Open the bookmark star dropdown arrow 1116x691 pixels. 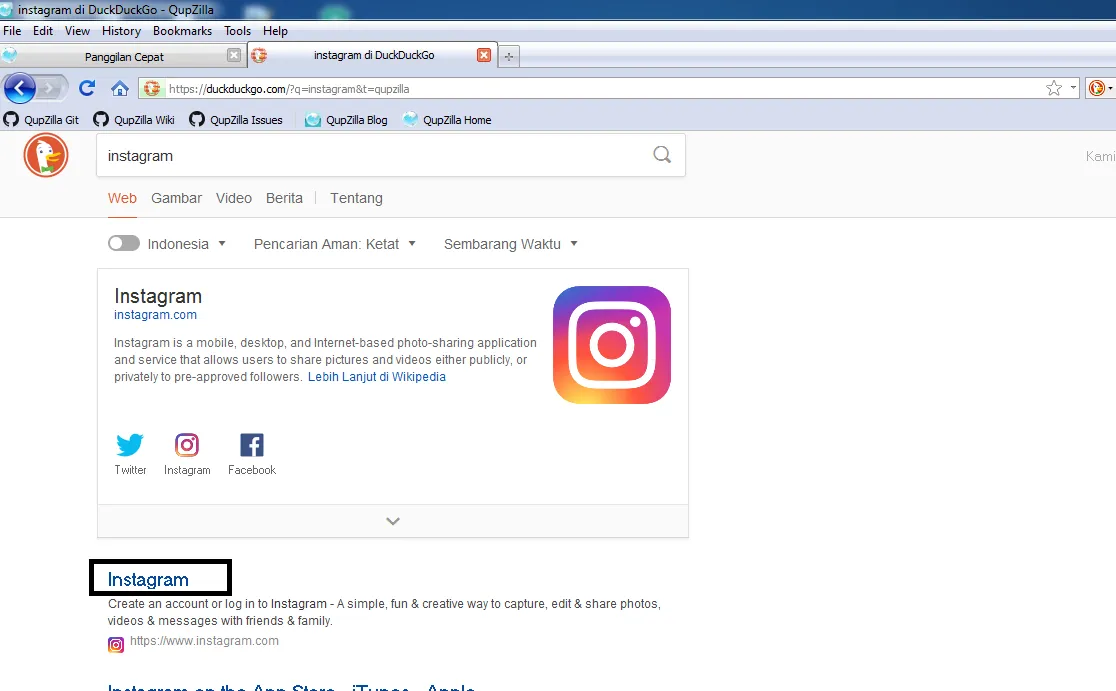(1073, 88)
